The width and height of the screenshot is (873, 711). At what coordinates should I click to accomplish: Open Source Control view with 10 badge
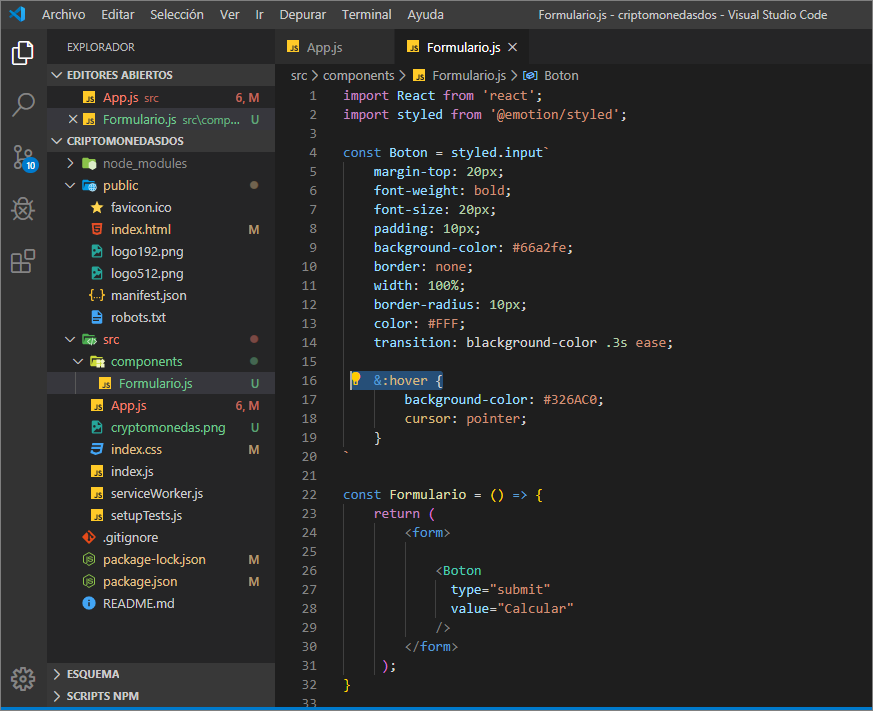tap(24, 158)
